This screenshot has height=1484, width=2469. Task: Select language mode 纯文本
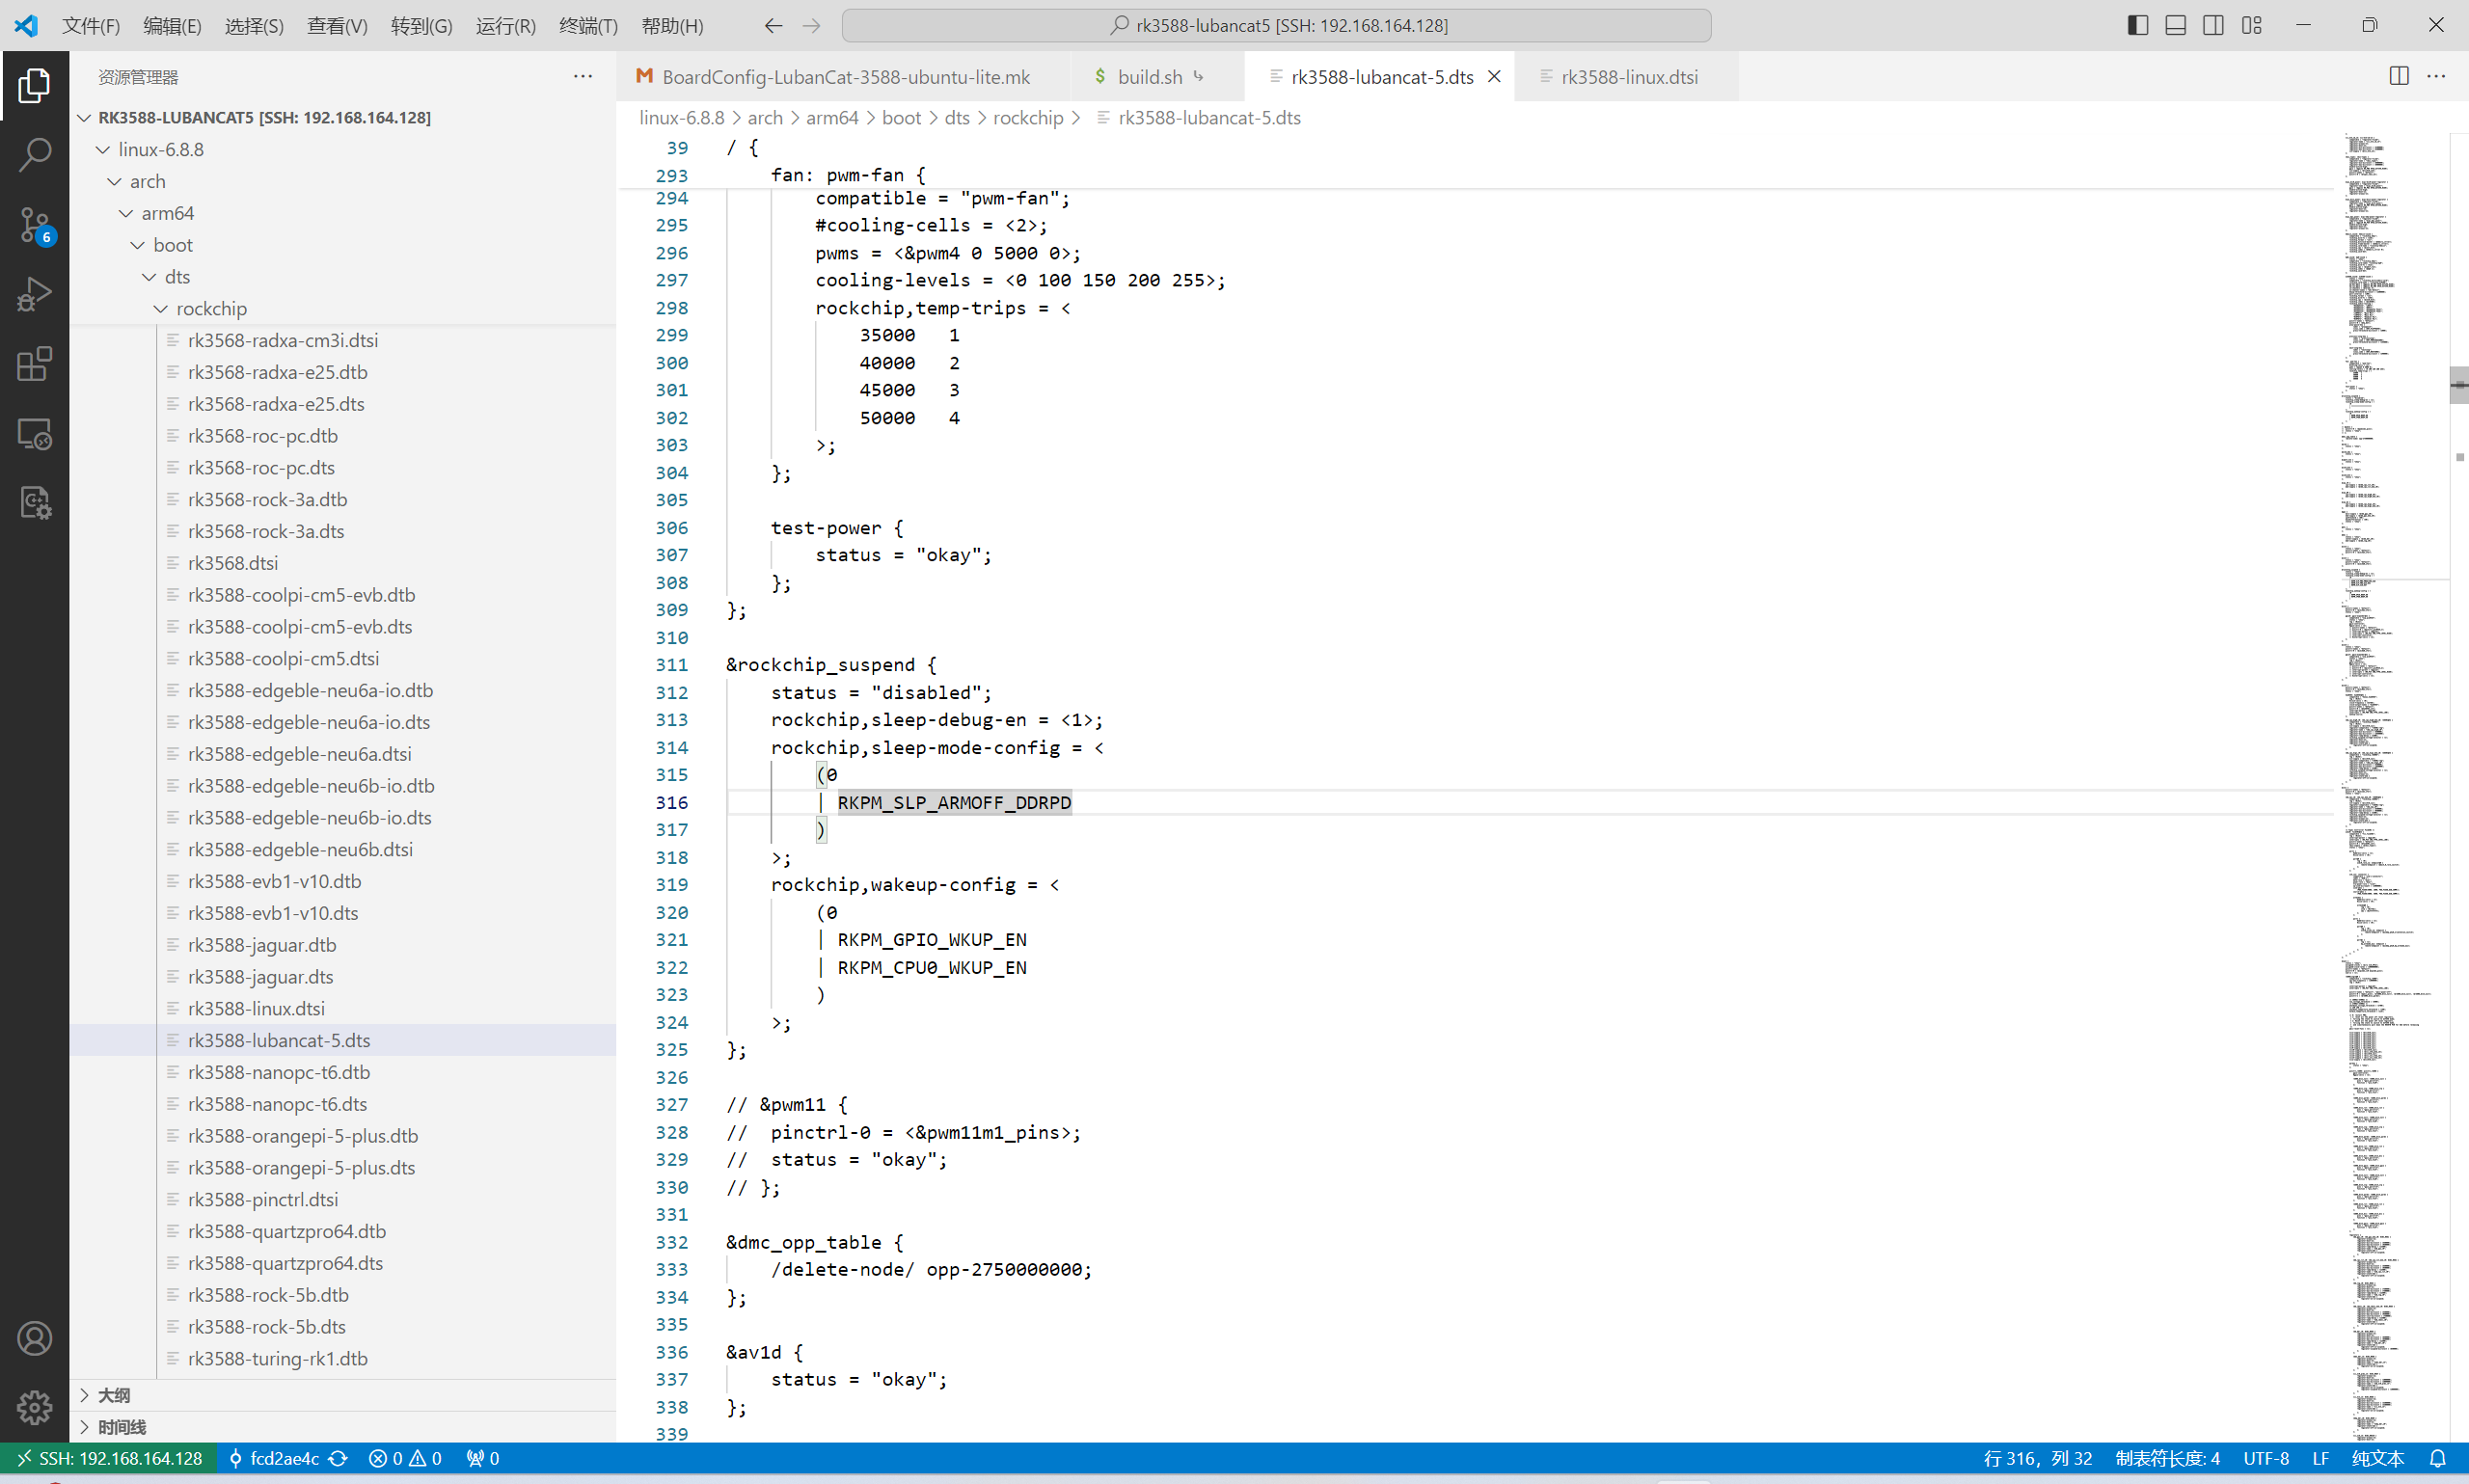click(2378, 1458)
